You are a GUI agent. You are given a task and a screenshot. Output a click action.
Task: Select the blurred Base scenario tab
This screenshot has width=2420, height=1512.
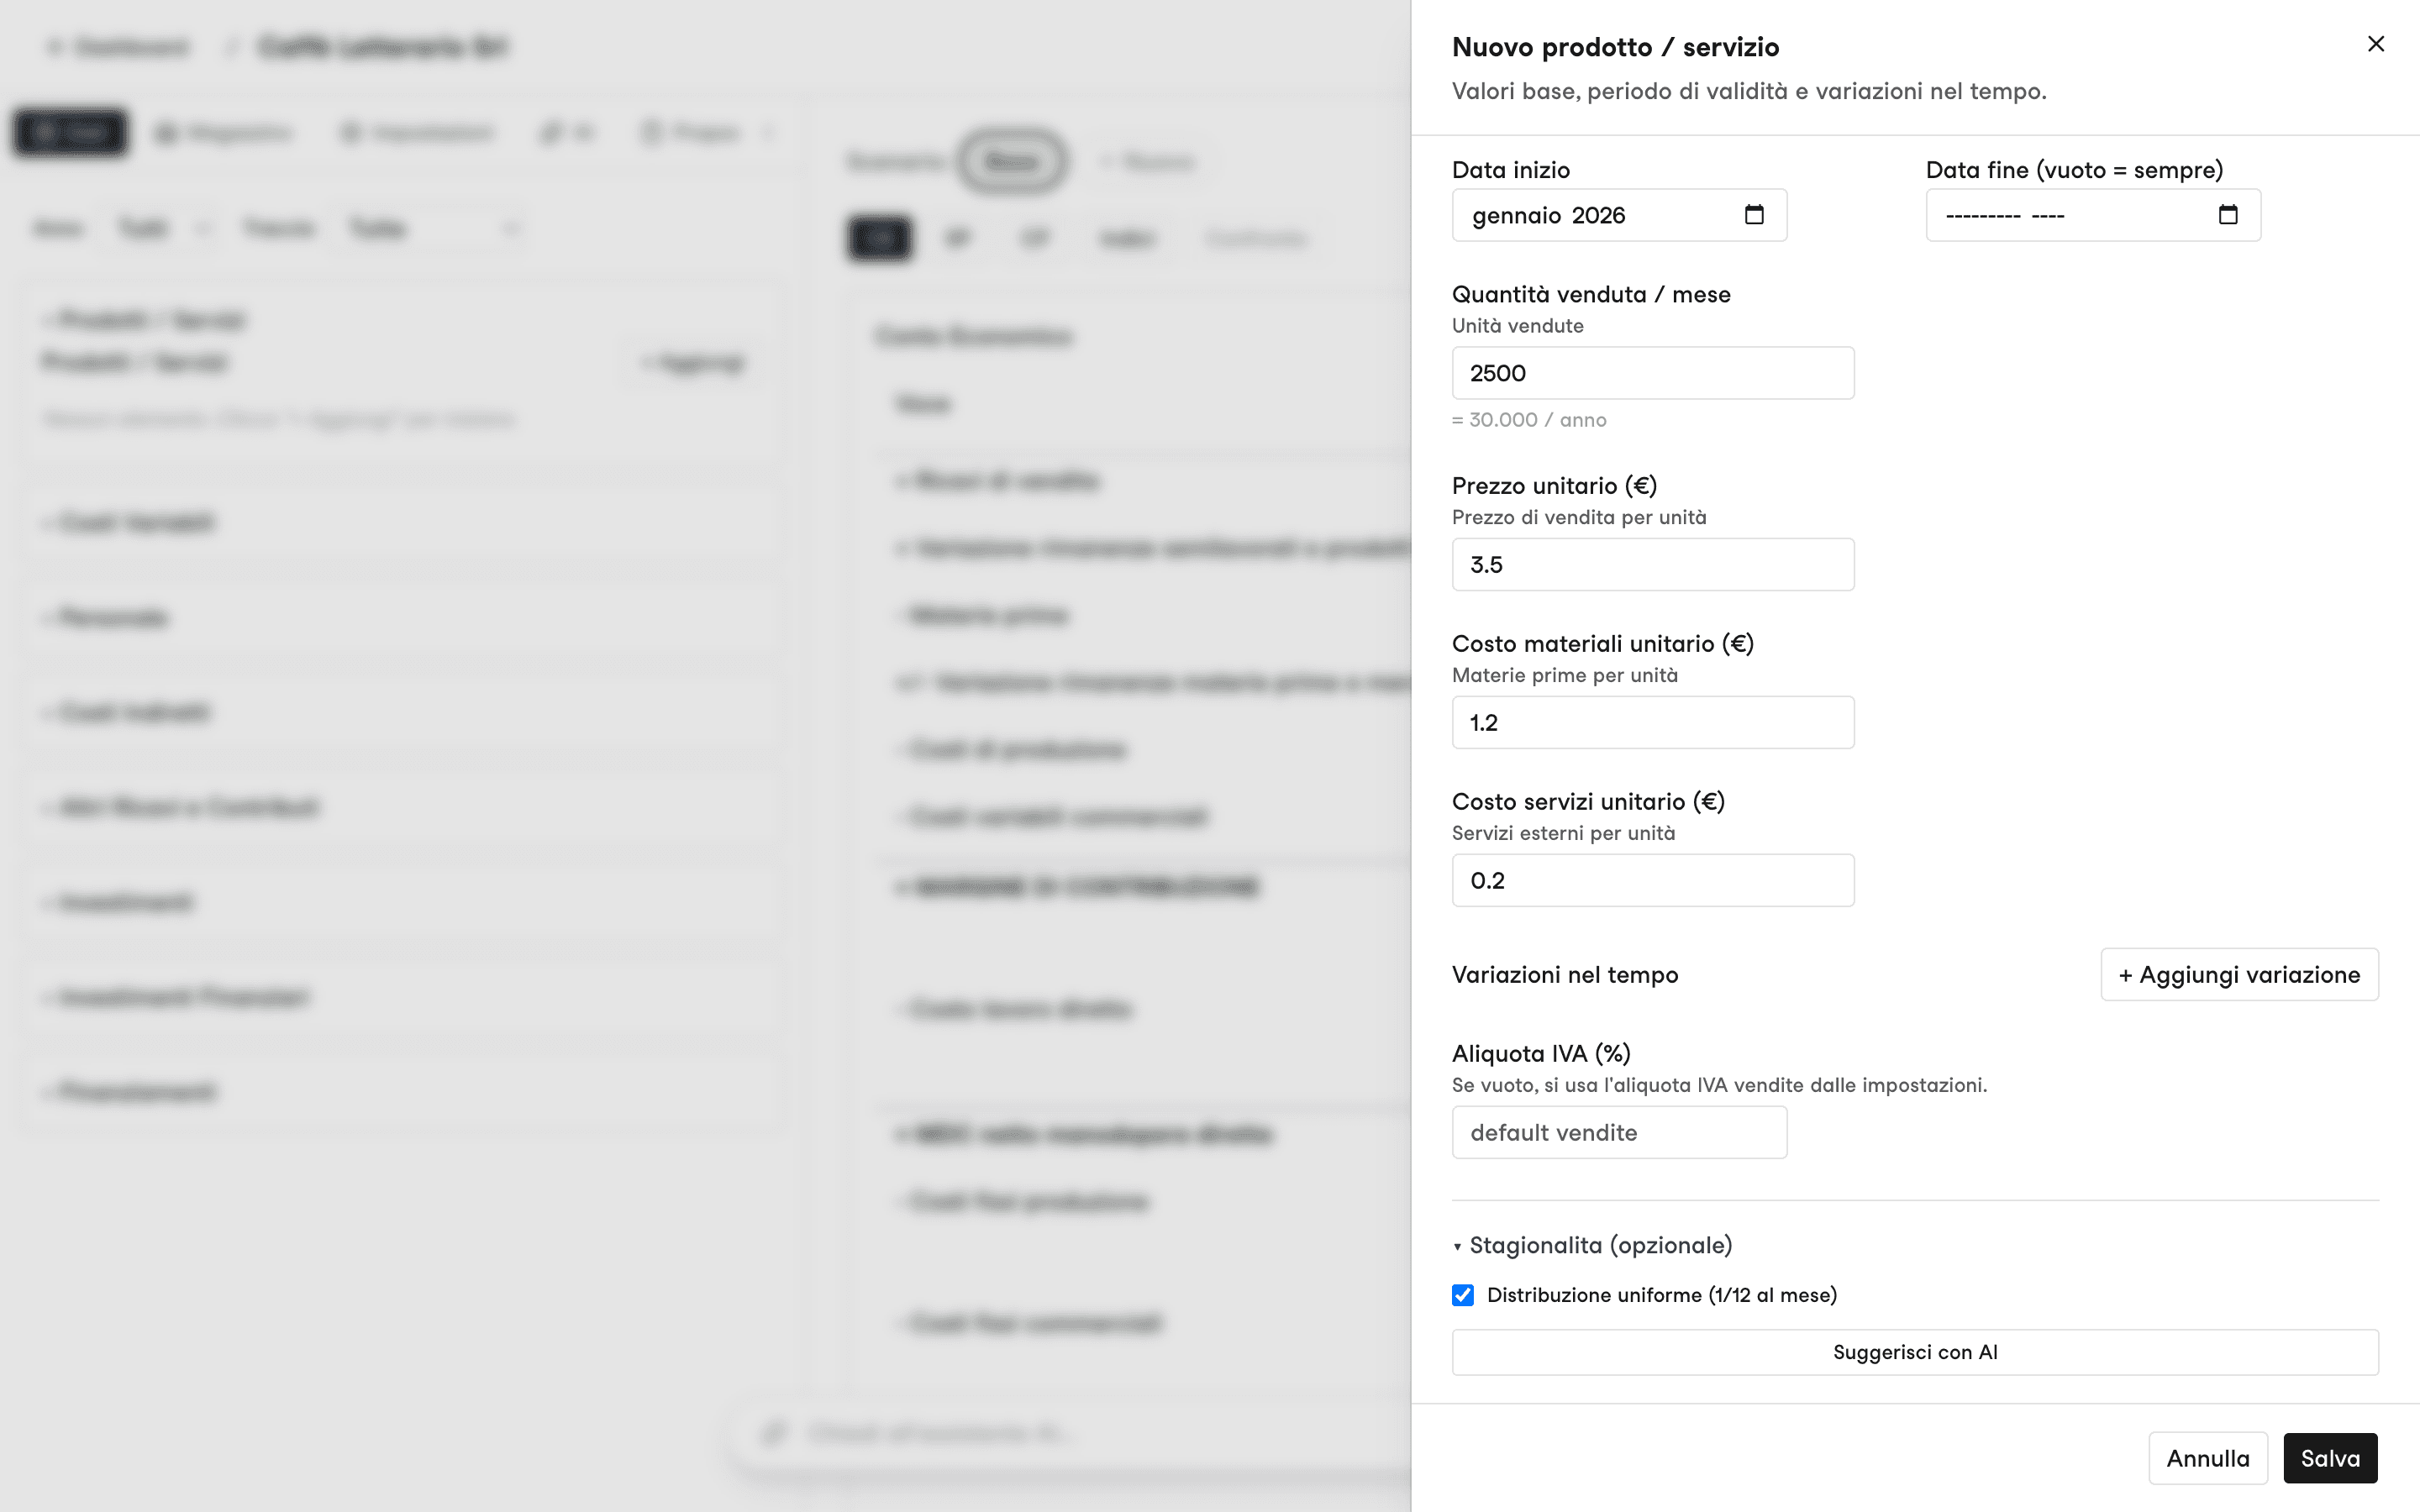1011,161
